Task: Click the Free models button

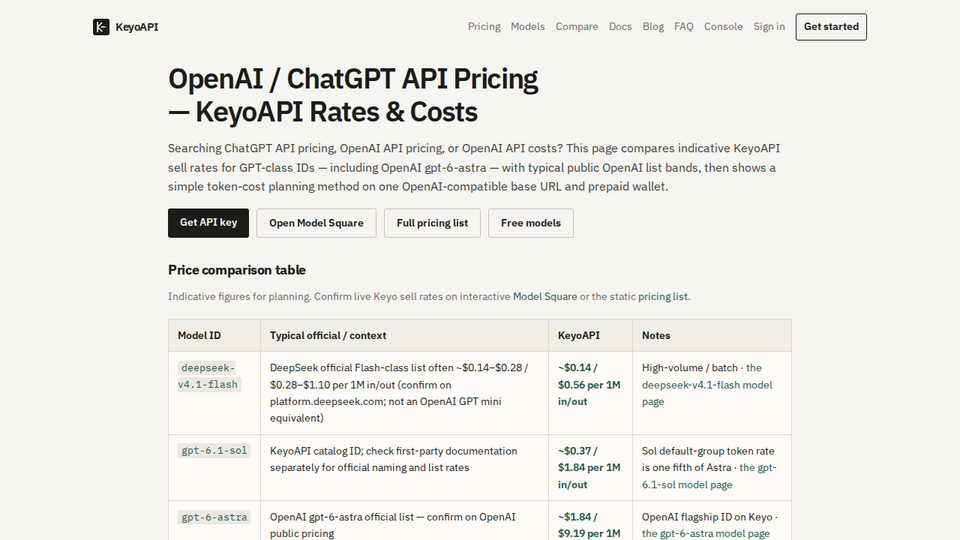Action: tap(531, 223)
